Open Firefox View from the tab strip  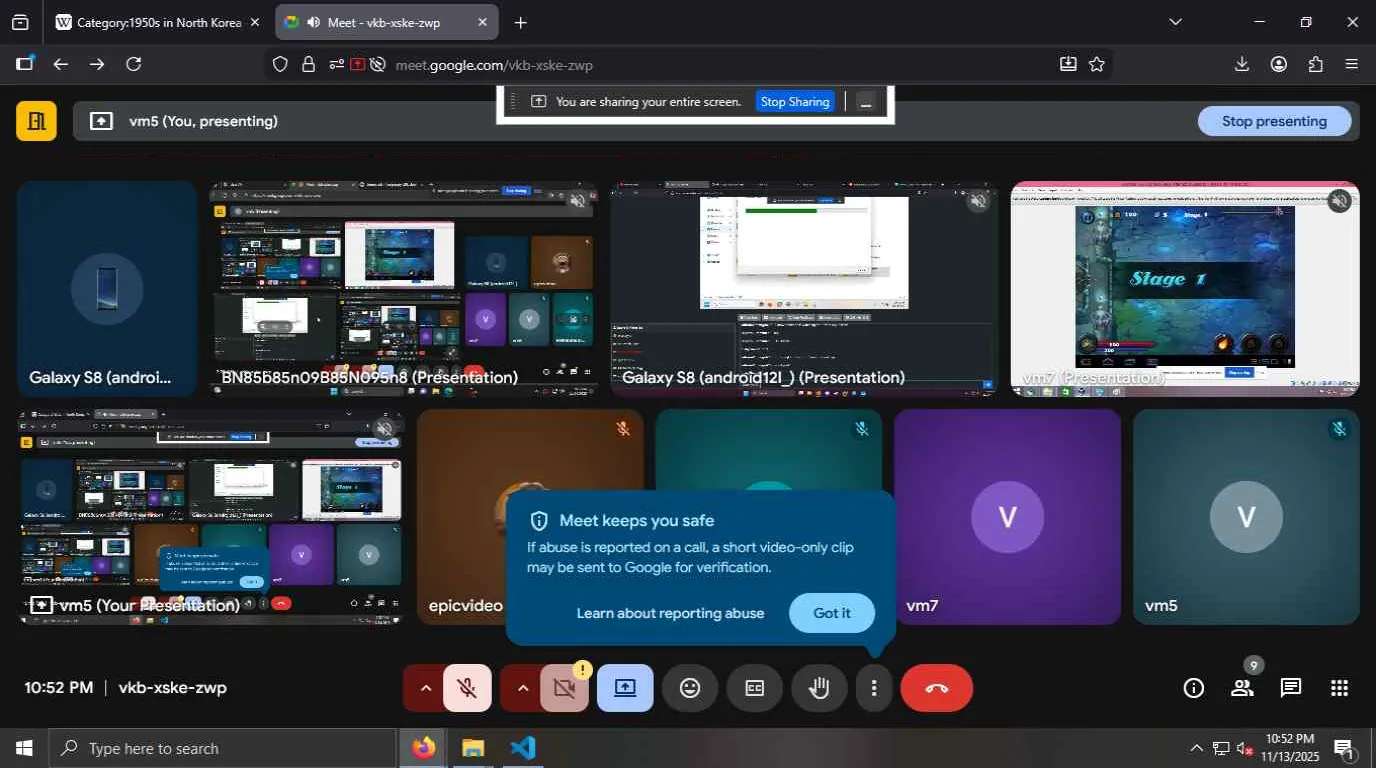20,22
